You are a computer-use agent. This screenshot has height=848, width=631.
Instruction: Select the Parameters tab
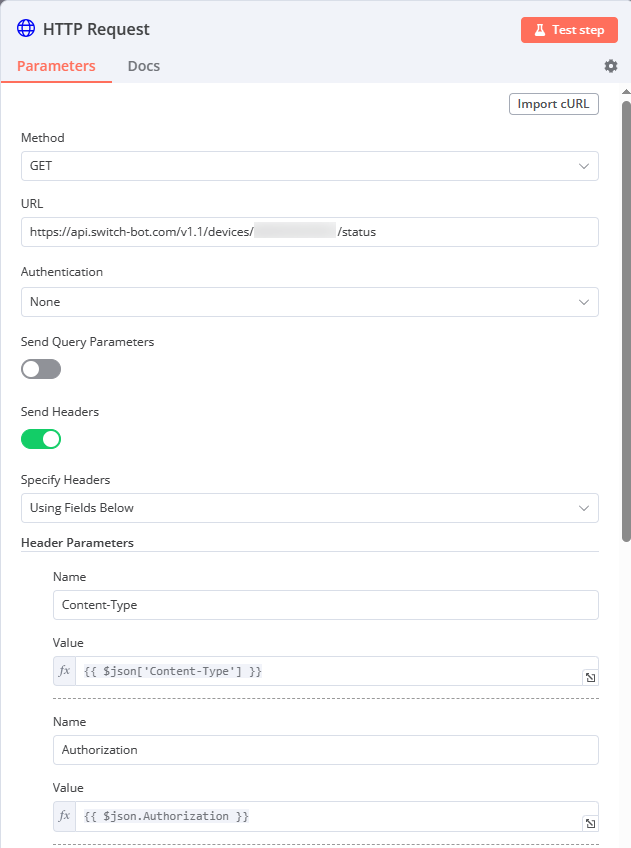click(x=56, y=66)
